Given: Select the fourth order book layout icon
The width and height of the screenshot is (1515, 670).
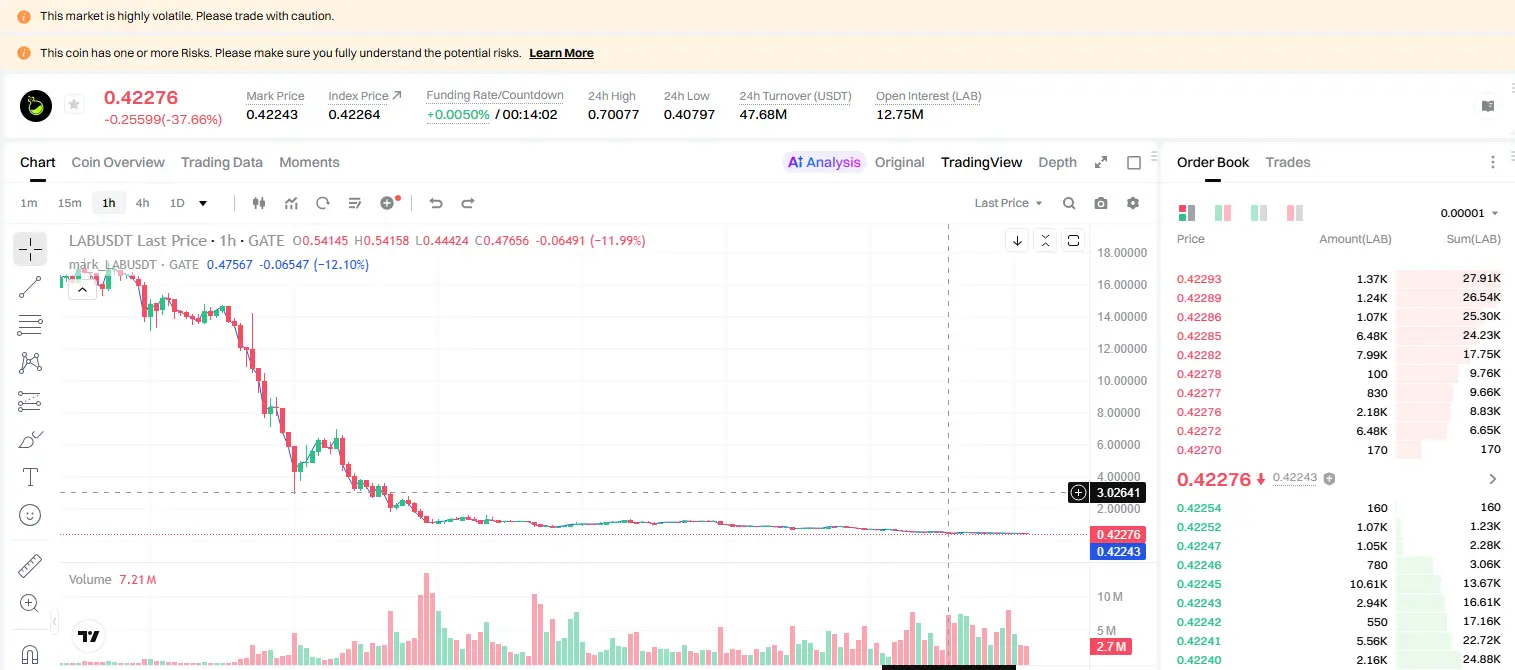Looking at the screenshot, I should click(1295, 213).
